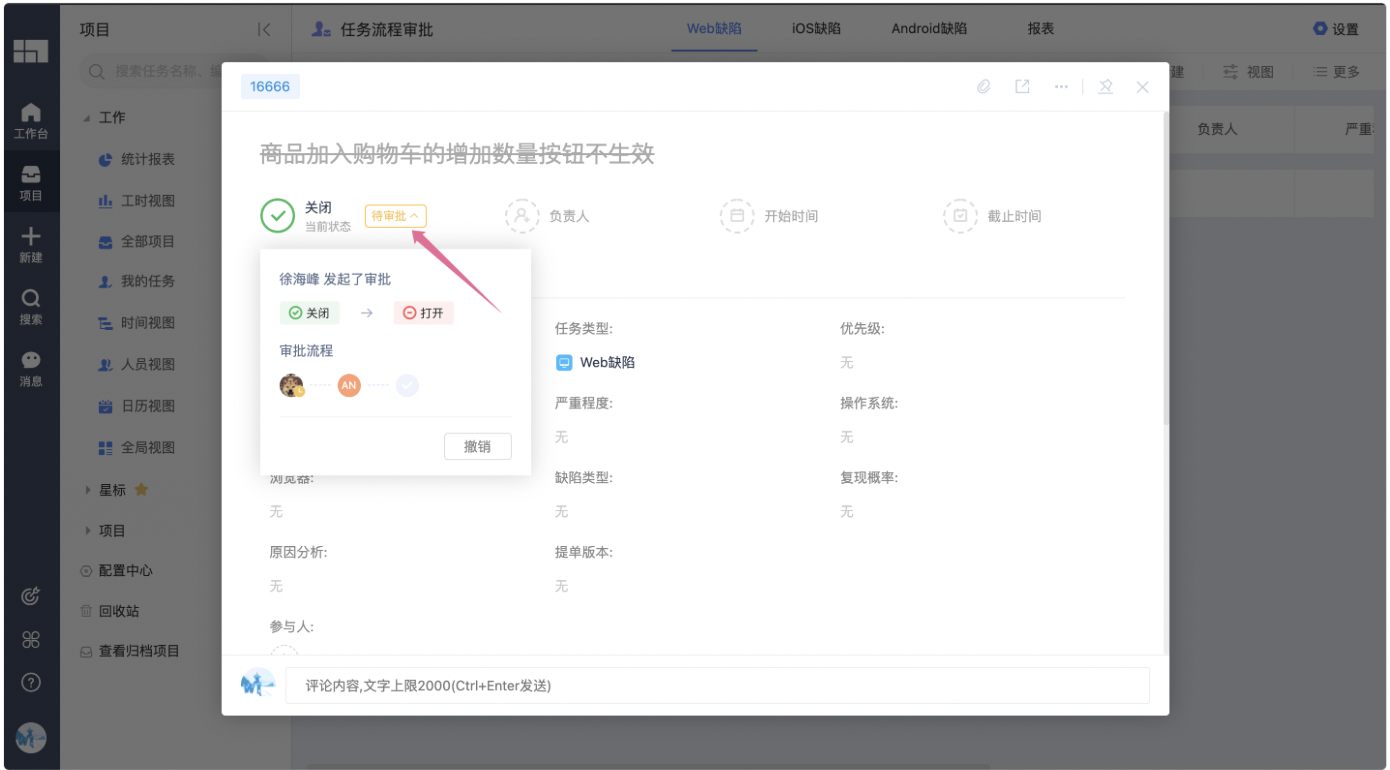Click the user avatar at the bottom of the navigation bar
Image resolution: width=1390 pixels, height=770 pixels.
[31, 738]
